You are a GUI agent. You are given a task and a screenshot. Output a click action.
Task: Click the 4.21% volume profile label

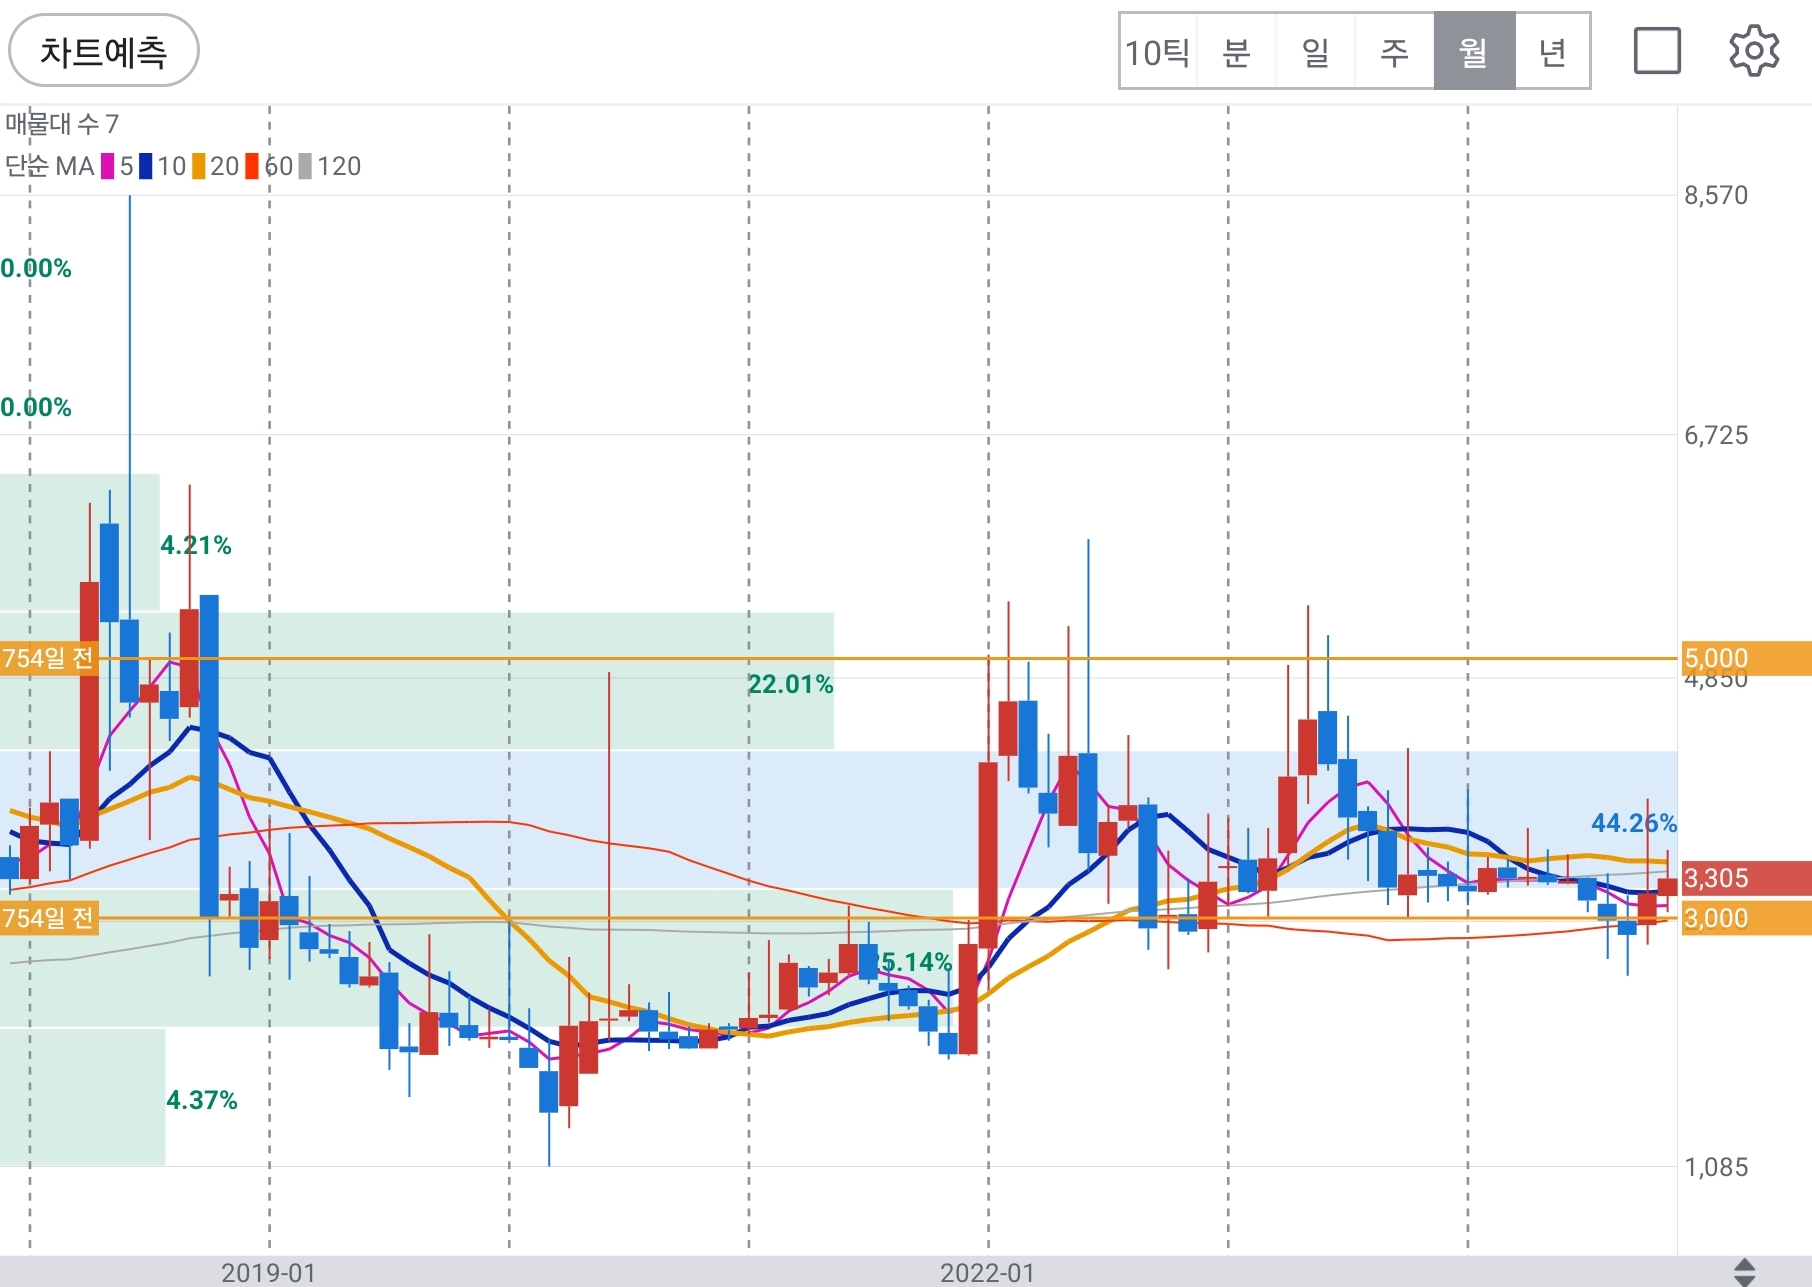tap(196, 545)
